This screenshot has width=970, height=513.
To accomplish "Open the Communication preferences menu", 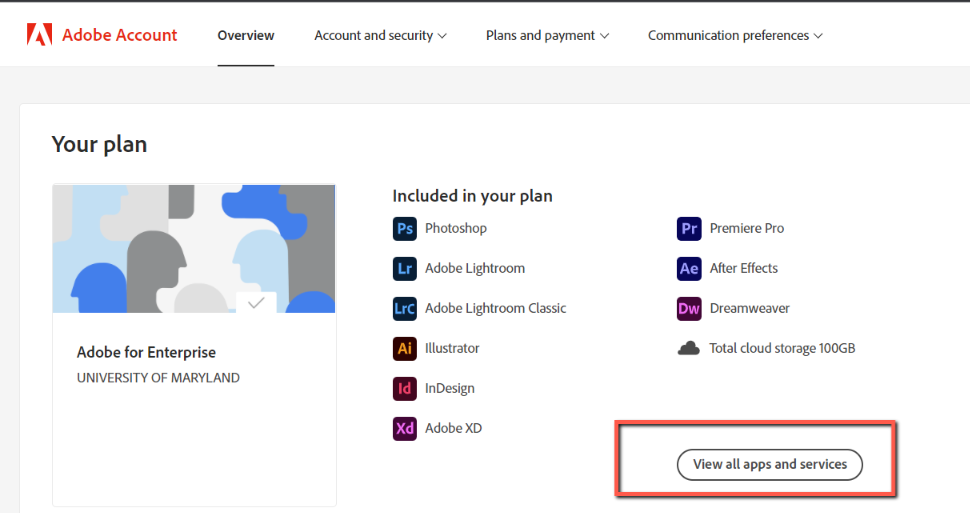I will (x=736, y=35).
